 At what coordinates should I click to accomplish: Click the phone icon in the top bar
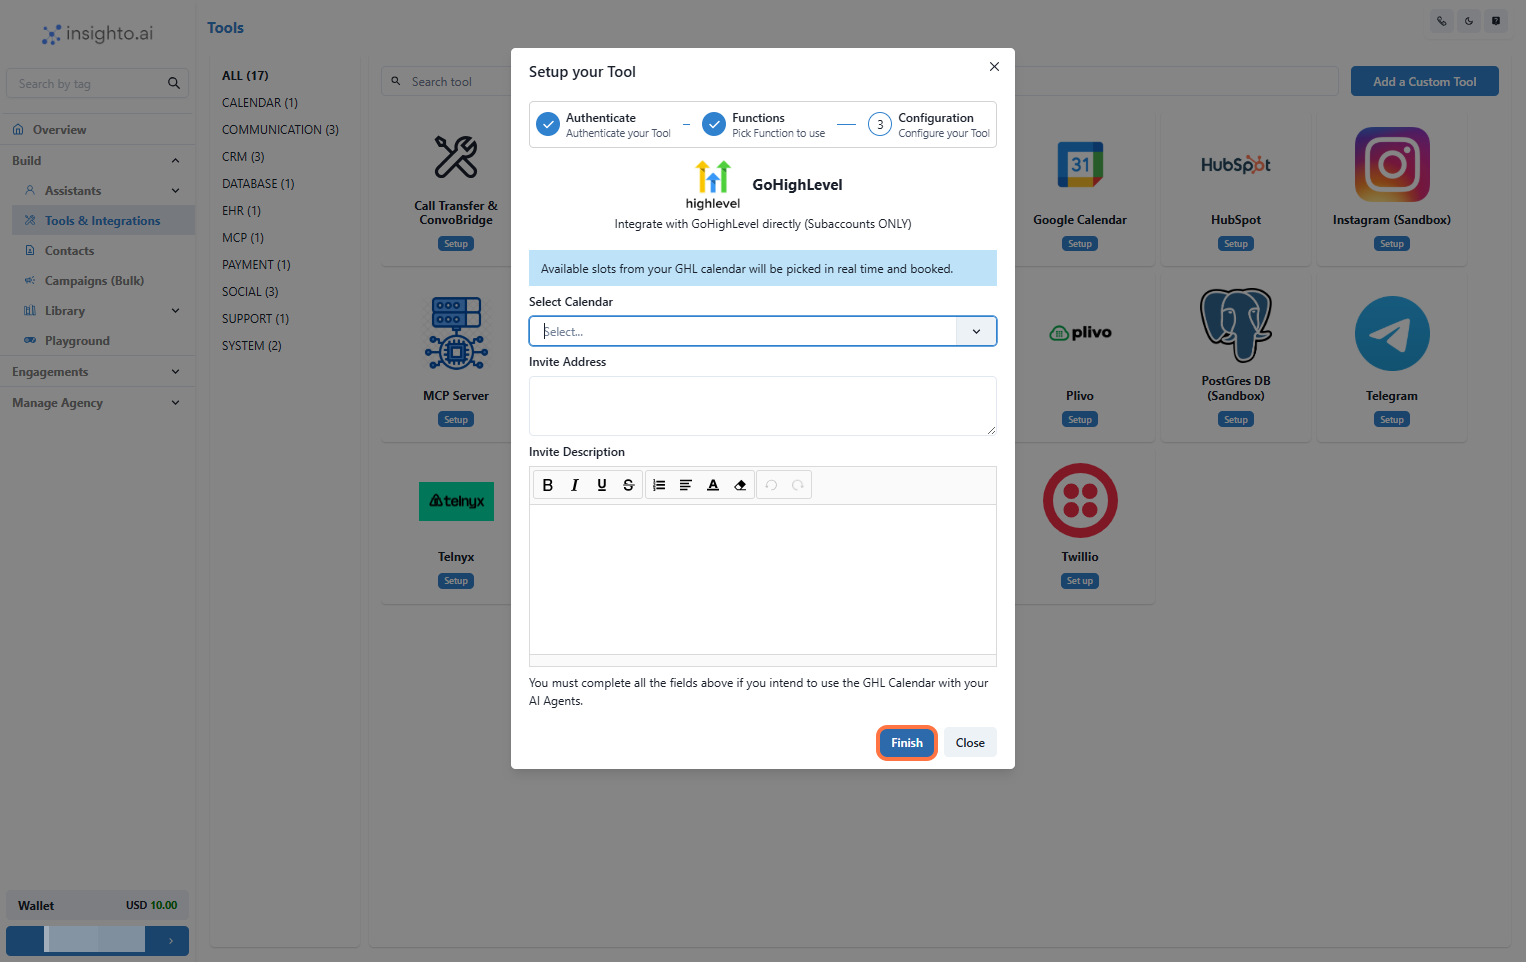[x=1442, y=21]
